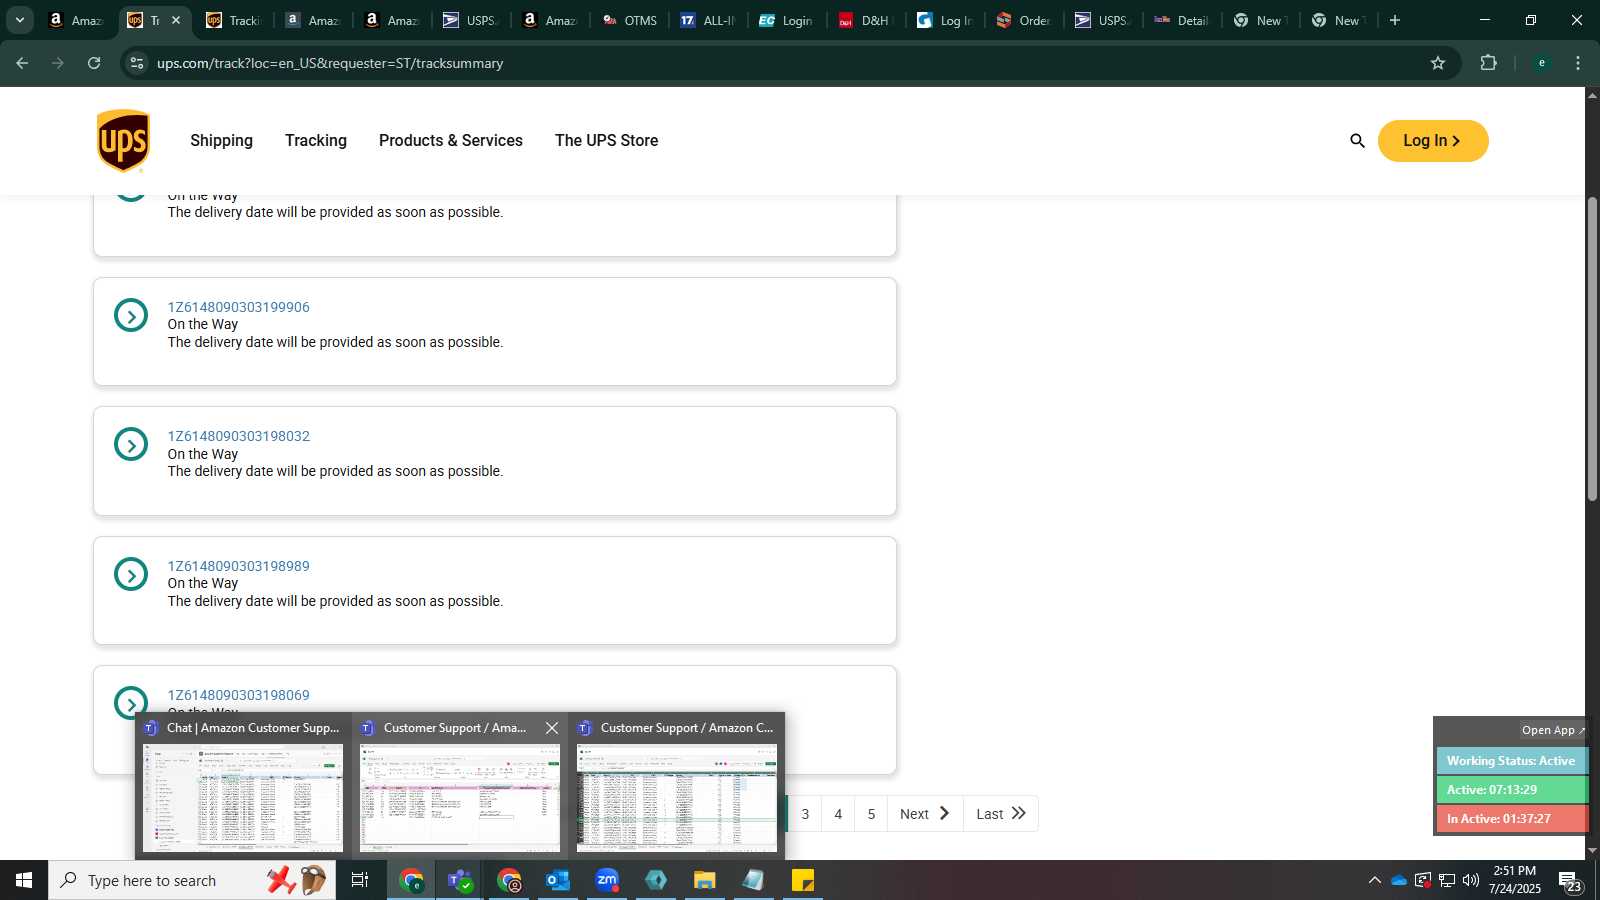
Task: Bookmark this page with the star icon
Action: pyautogui.click(x=1438, y=63)
